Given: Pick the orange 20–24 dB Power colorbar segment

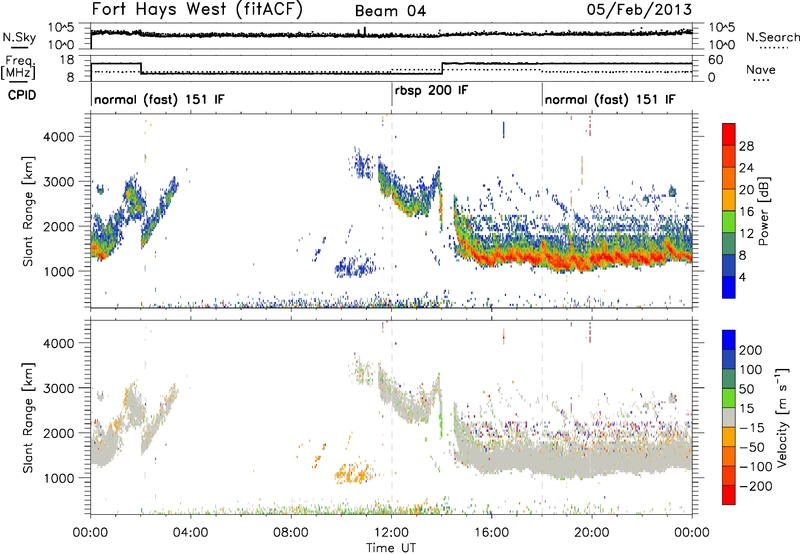Looking at the screenshot, I should click(x=729, y=178).
